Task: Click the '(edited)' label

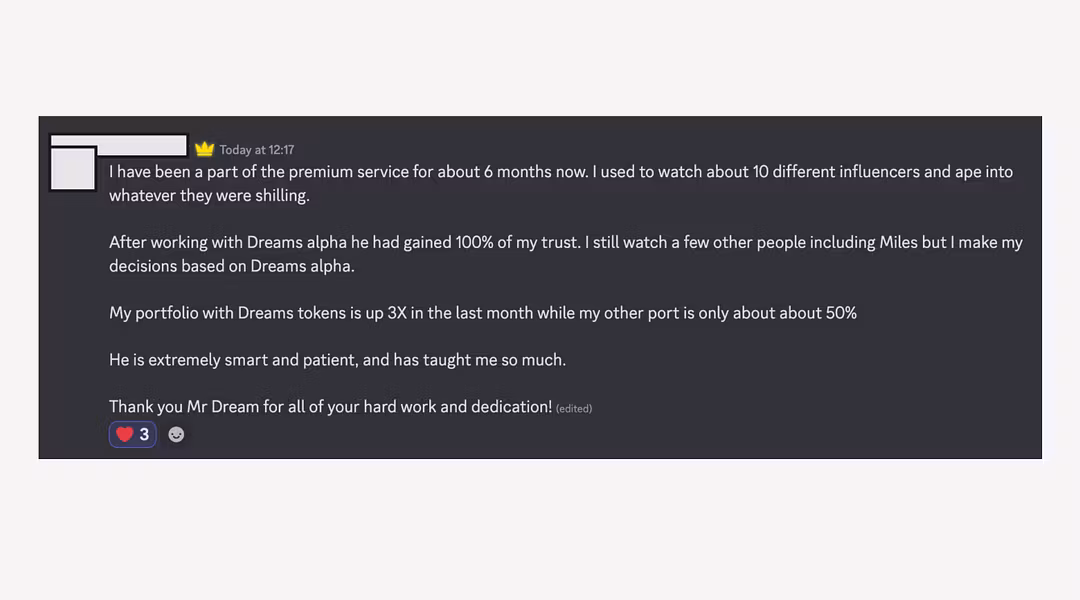Action: click(574, 408)
